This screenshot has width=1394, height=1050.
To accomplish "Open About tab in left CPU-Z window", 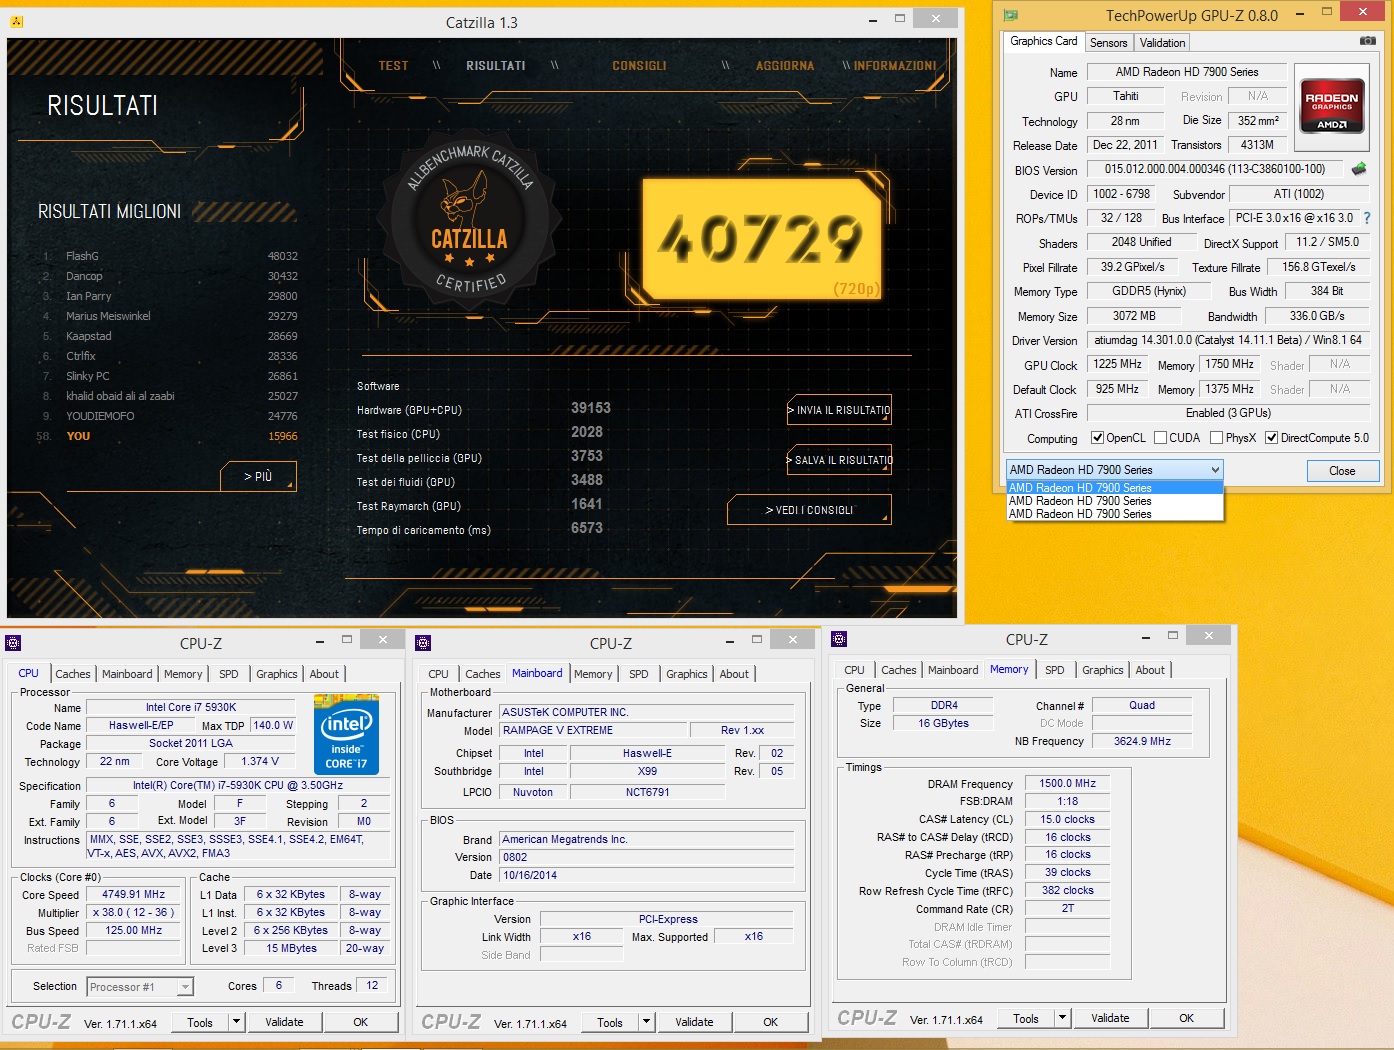I will (324, 674).
